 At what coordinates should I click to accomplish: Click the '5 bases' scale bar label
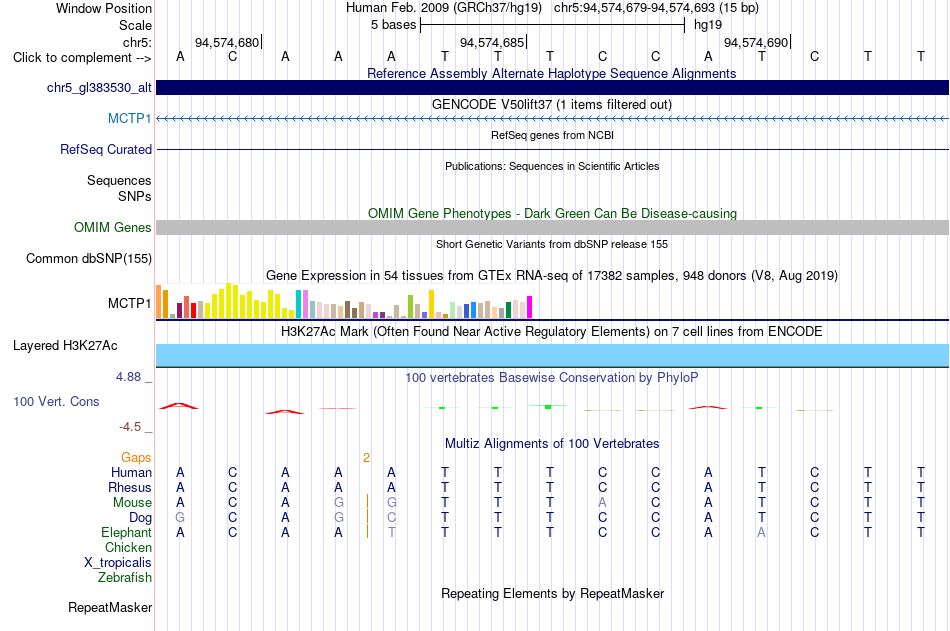tap(394, 25)
